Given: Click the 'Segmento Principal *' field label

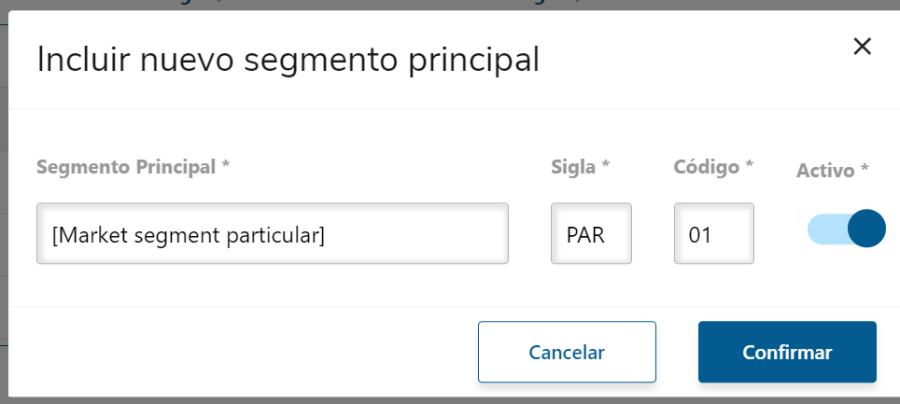Looking at the screenshot, I should point(133,167).
